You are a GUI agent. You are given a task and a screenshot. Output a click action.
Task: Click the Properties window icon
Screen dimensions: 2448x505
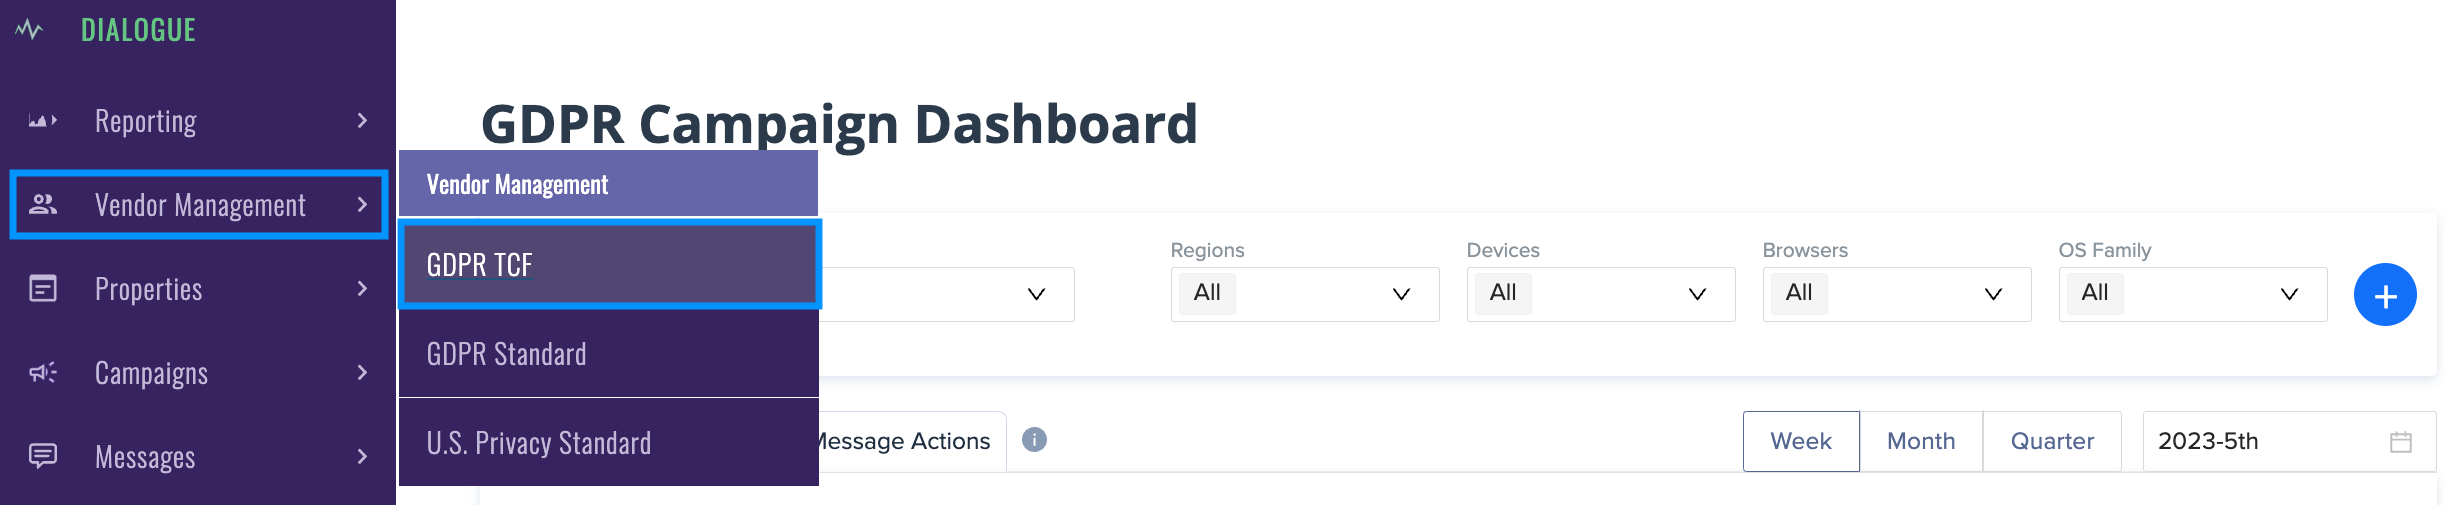[x=43, y=289]
